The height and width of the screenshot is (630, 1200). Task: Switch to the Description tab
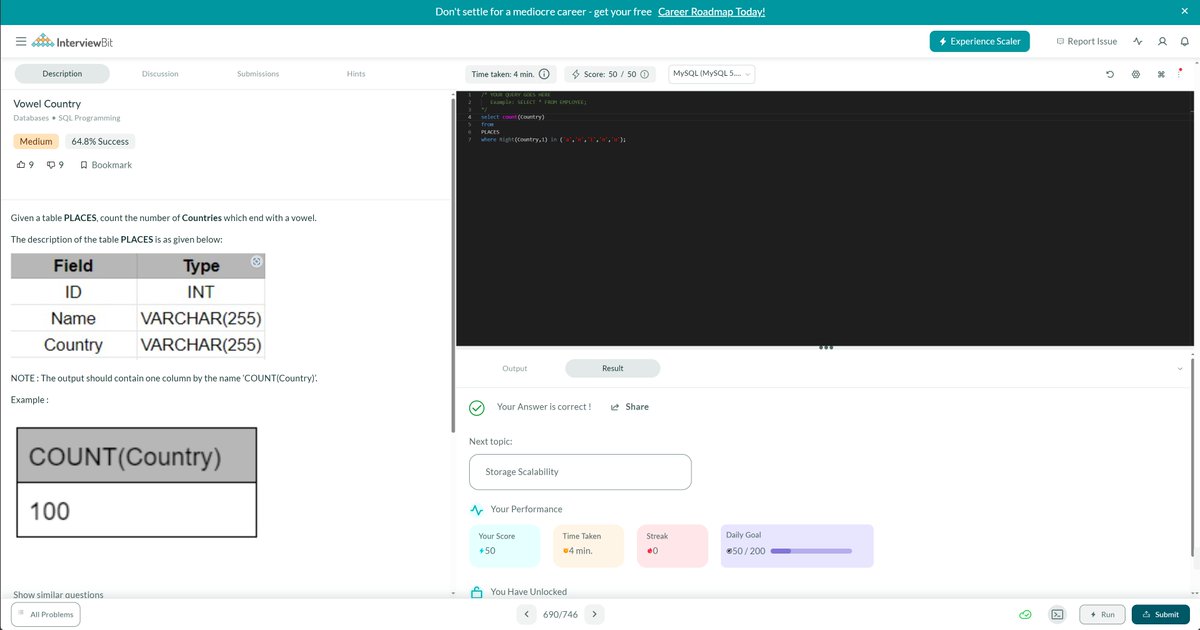click(x=62, y=74)
